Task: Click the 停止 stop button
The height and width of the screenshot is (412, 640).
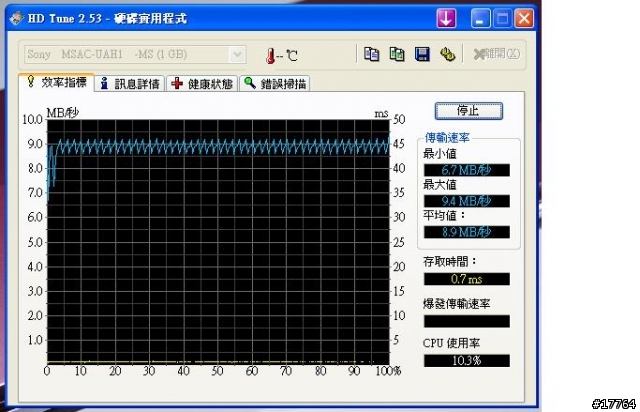Action: (469, 111)
